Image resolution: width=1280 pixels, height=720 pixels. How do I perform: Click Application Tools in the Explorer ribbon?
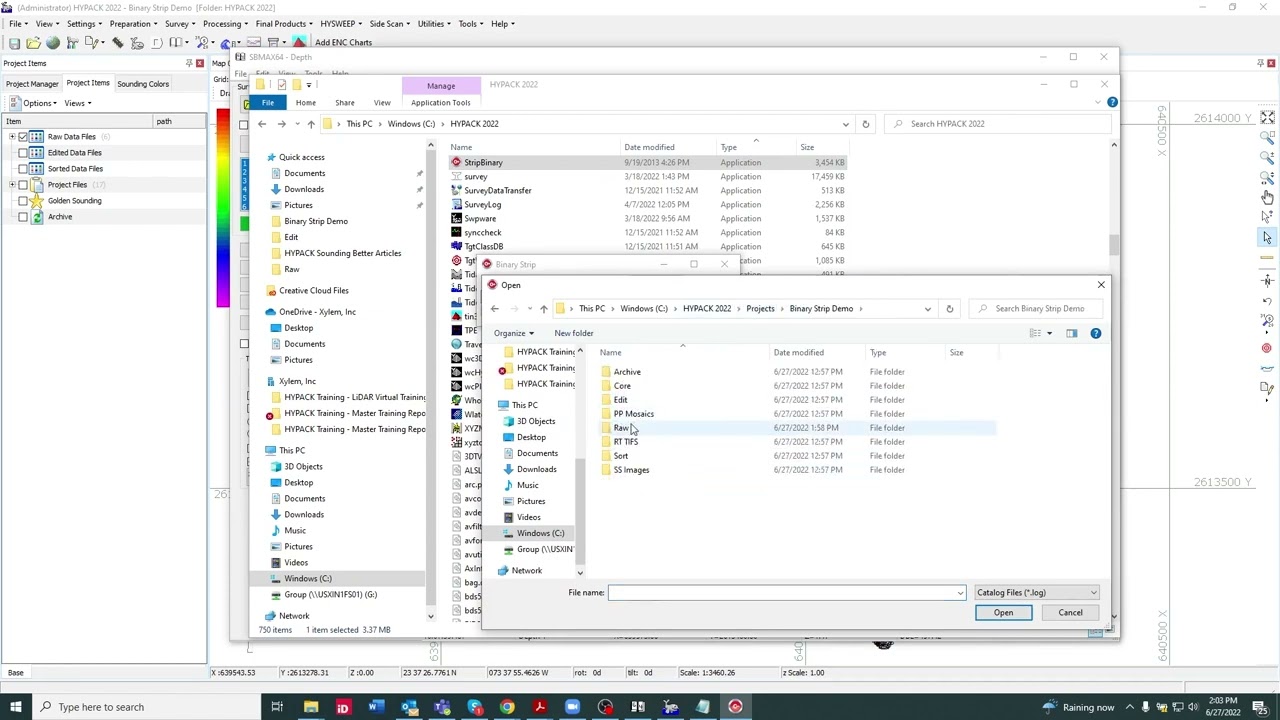[x=440, y=102]
